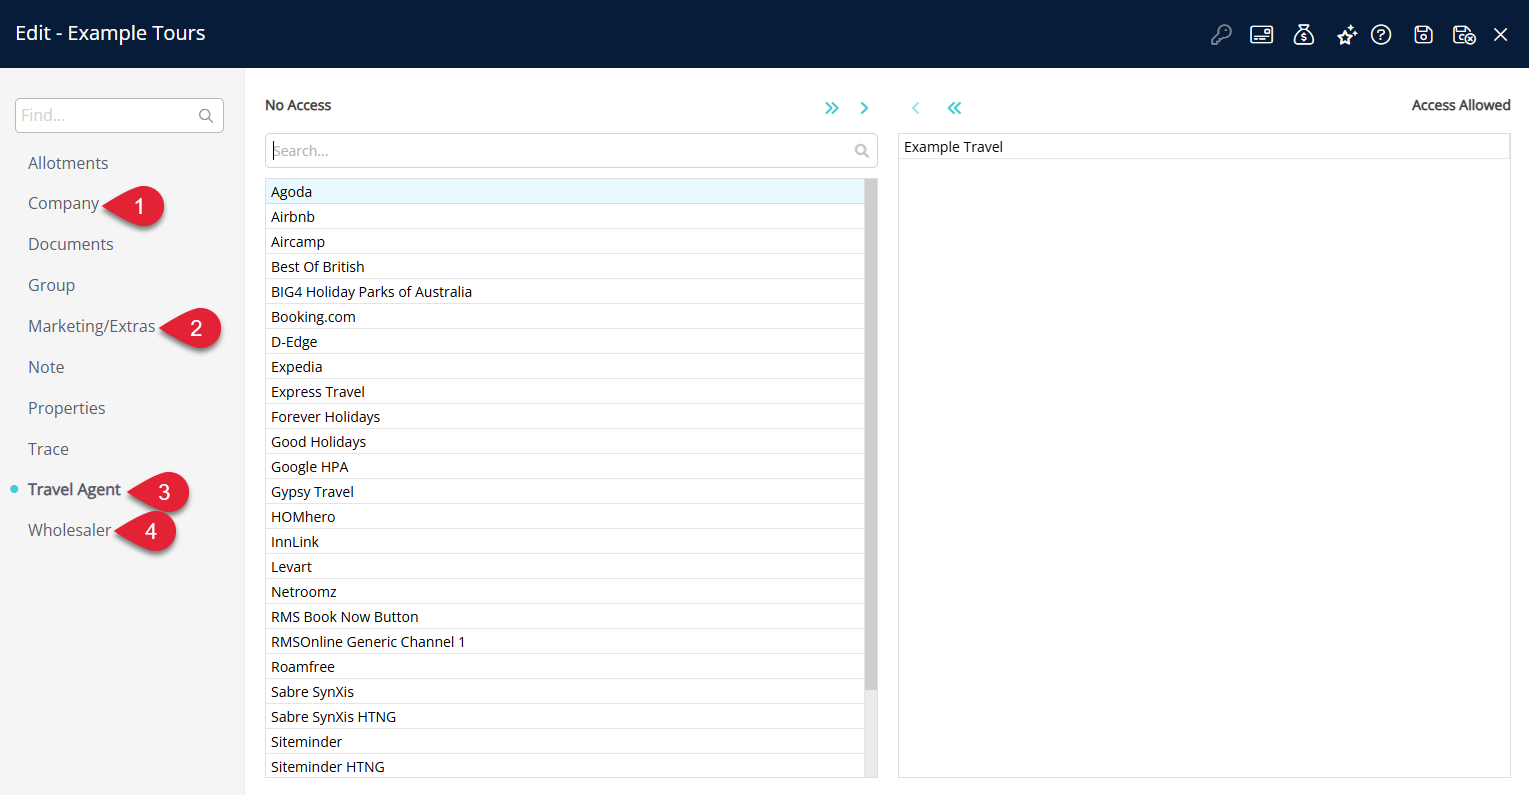The height and width of the screenshot is (795, 1529).
Task: Close the Edit - Example Tours window
Action: [x=1501, y=35]
